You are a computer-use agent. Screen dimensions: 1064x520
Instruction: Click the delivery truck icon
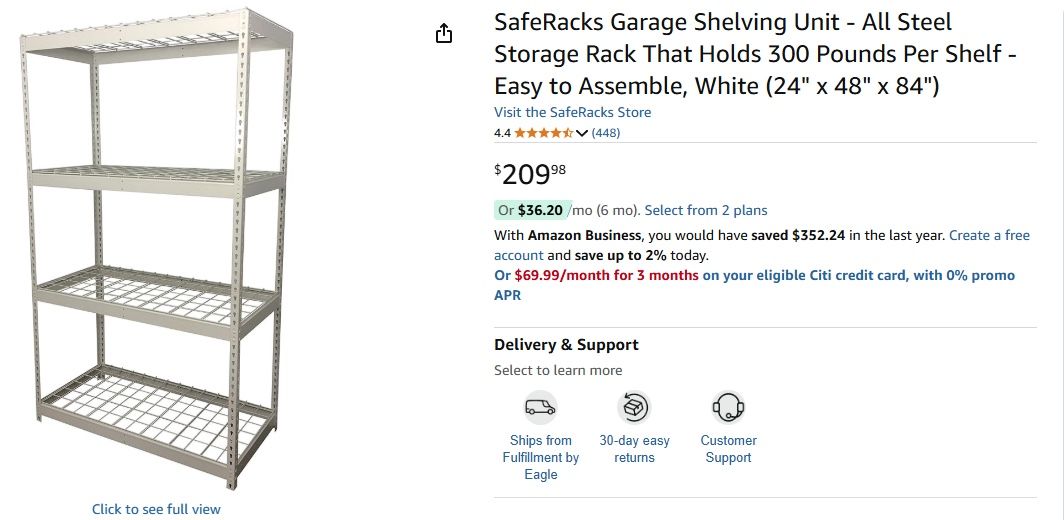(540, 407)
